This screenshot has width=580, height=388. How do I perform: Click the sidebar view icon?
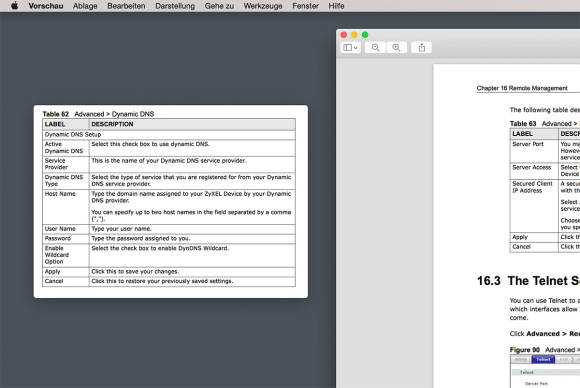tap(347, 47)
